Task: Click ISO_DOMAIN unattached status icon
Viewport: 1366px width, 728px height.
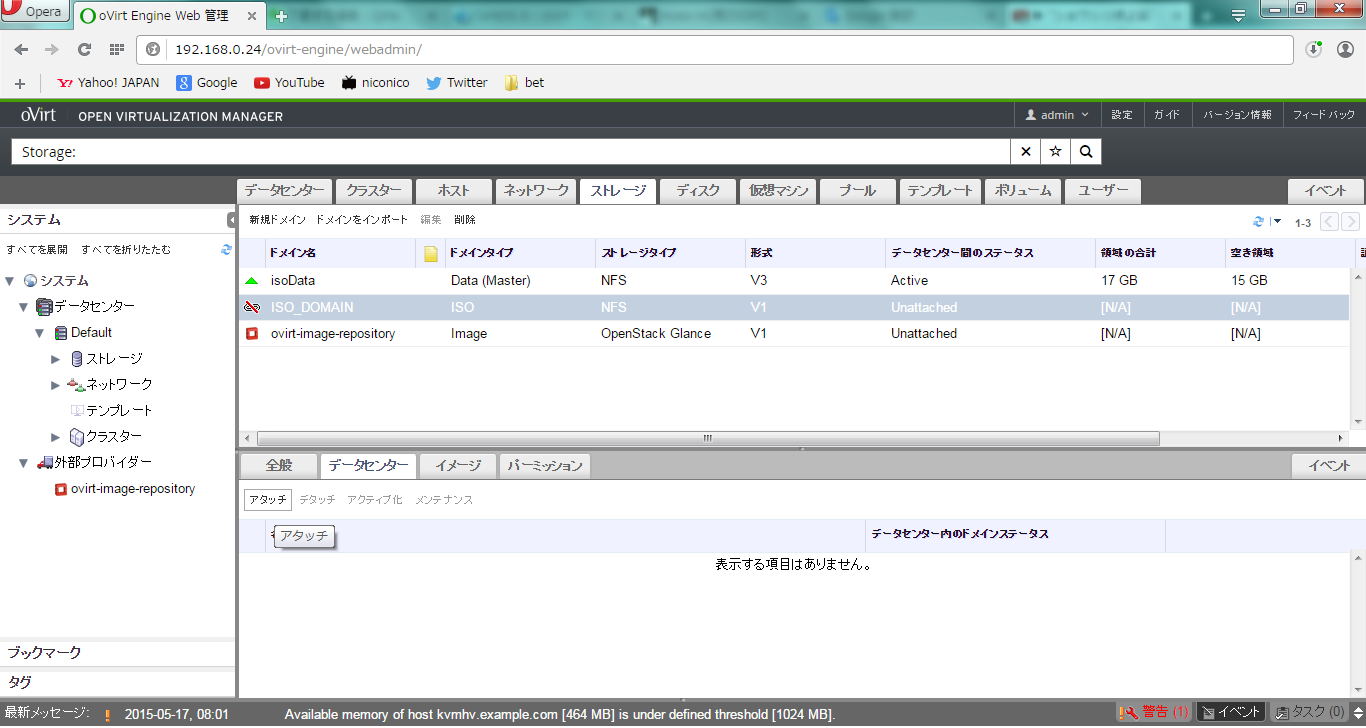Action: [252, 307]
